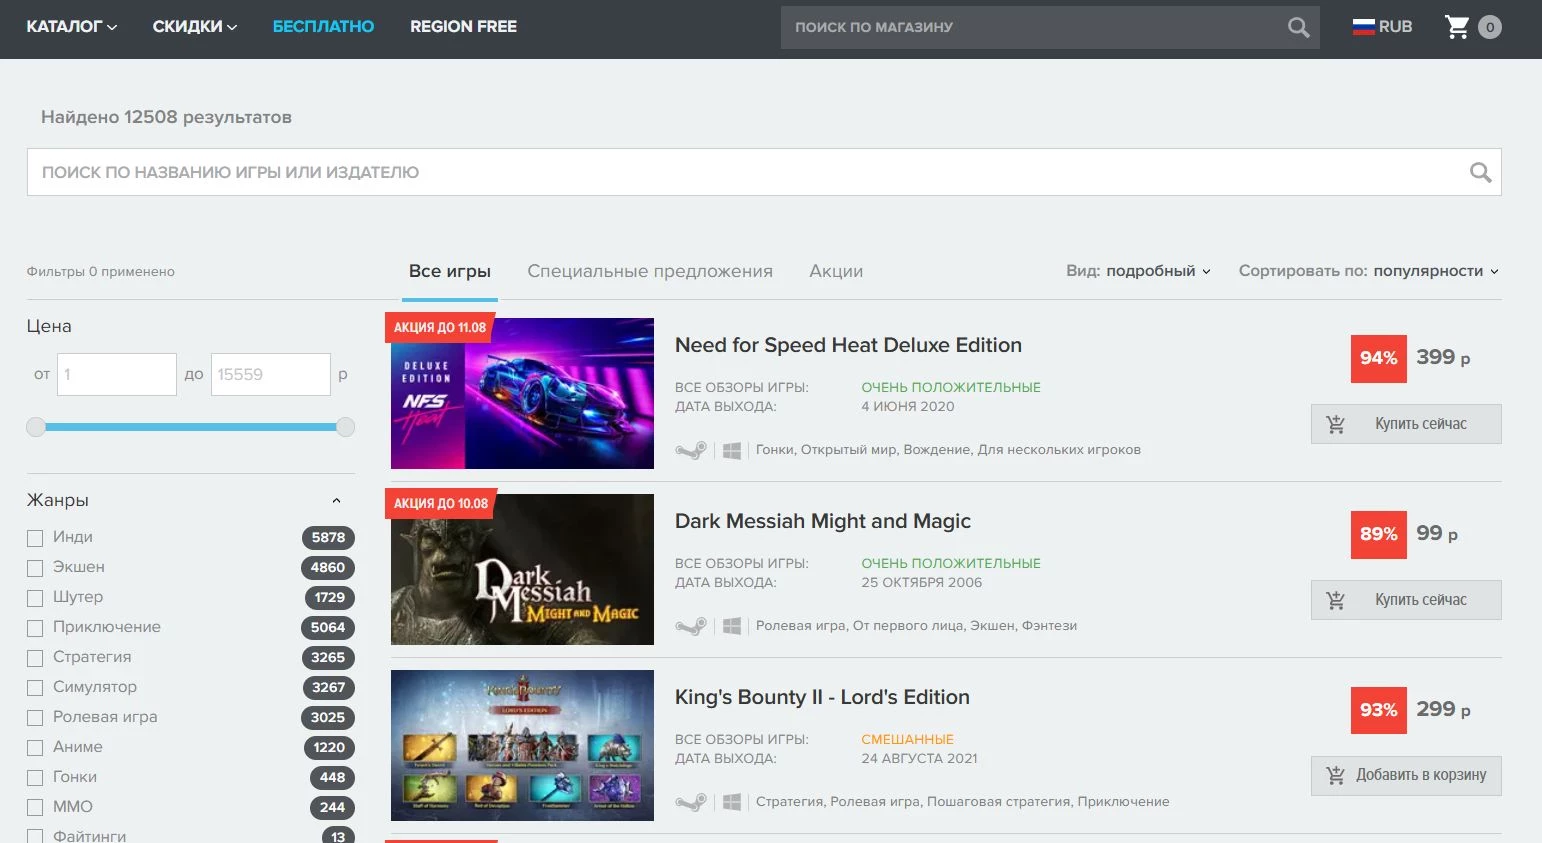Open the КАТАЛОГ dropdown menu
The width and height of the screenshot is (1542, 843).
coord(70,26)
